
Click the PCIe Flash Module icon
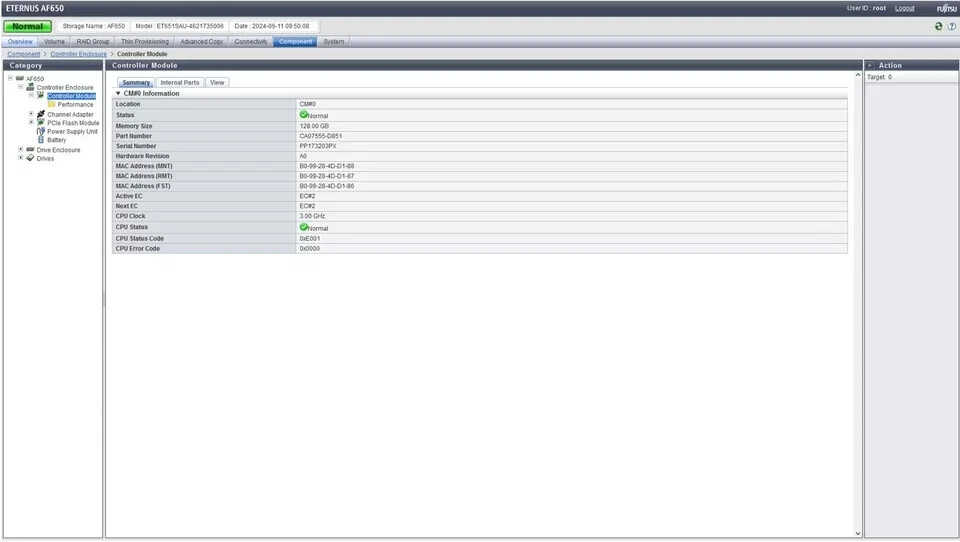[x=41, y=123]
